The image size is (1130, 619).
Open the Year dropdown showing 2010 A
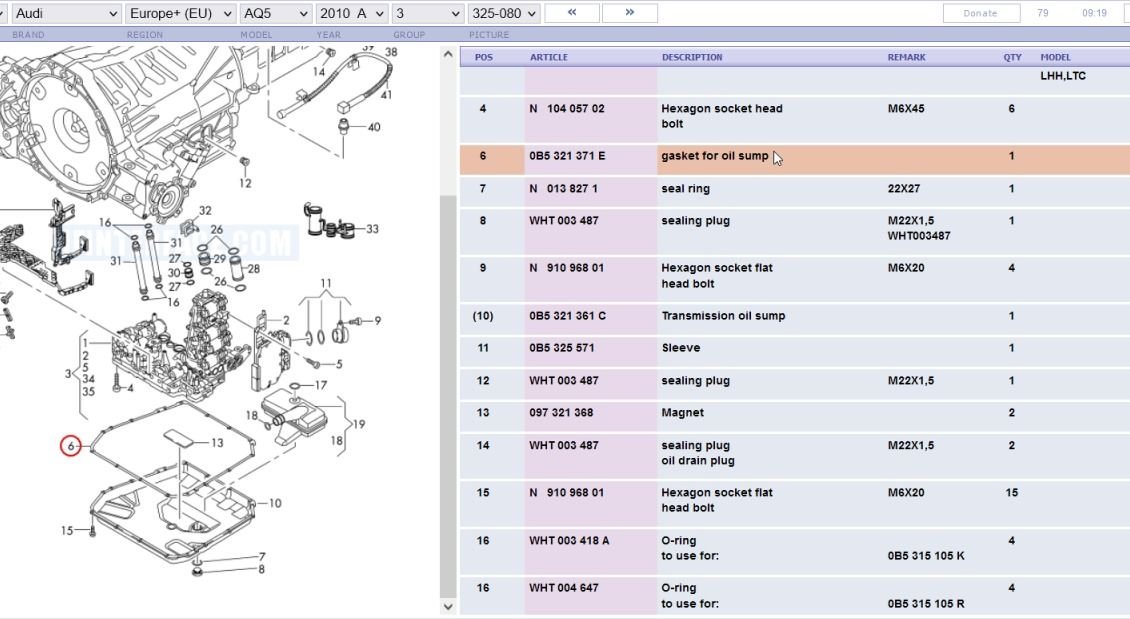(351, 14)
